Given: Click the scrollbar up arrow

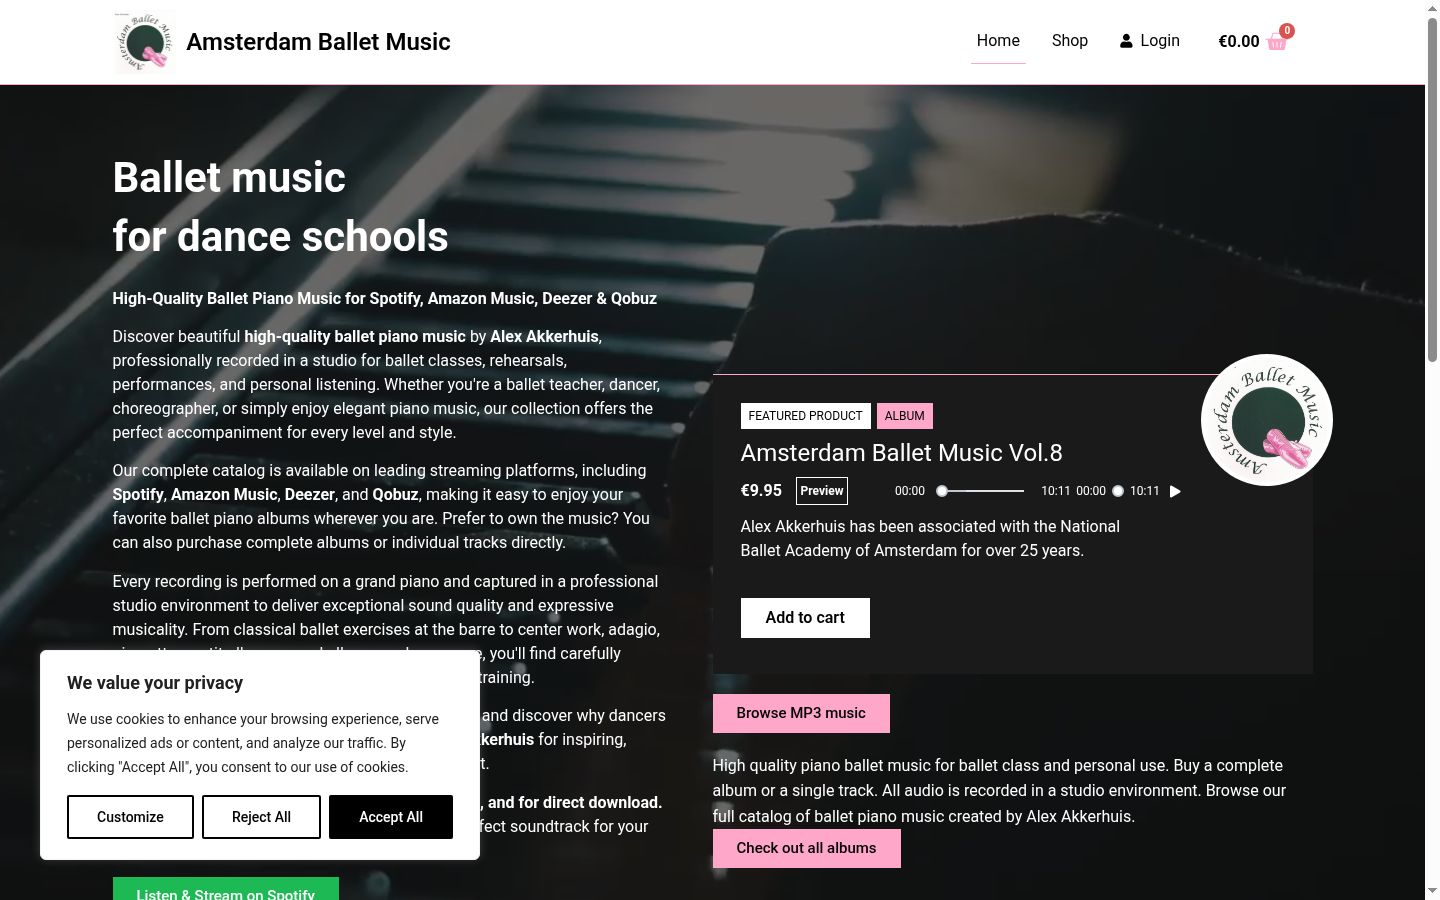Looking at the screenshot, I should 1432,8.
